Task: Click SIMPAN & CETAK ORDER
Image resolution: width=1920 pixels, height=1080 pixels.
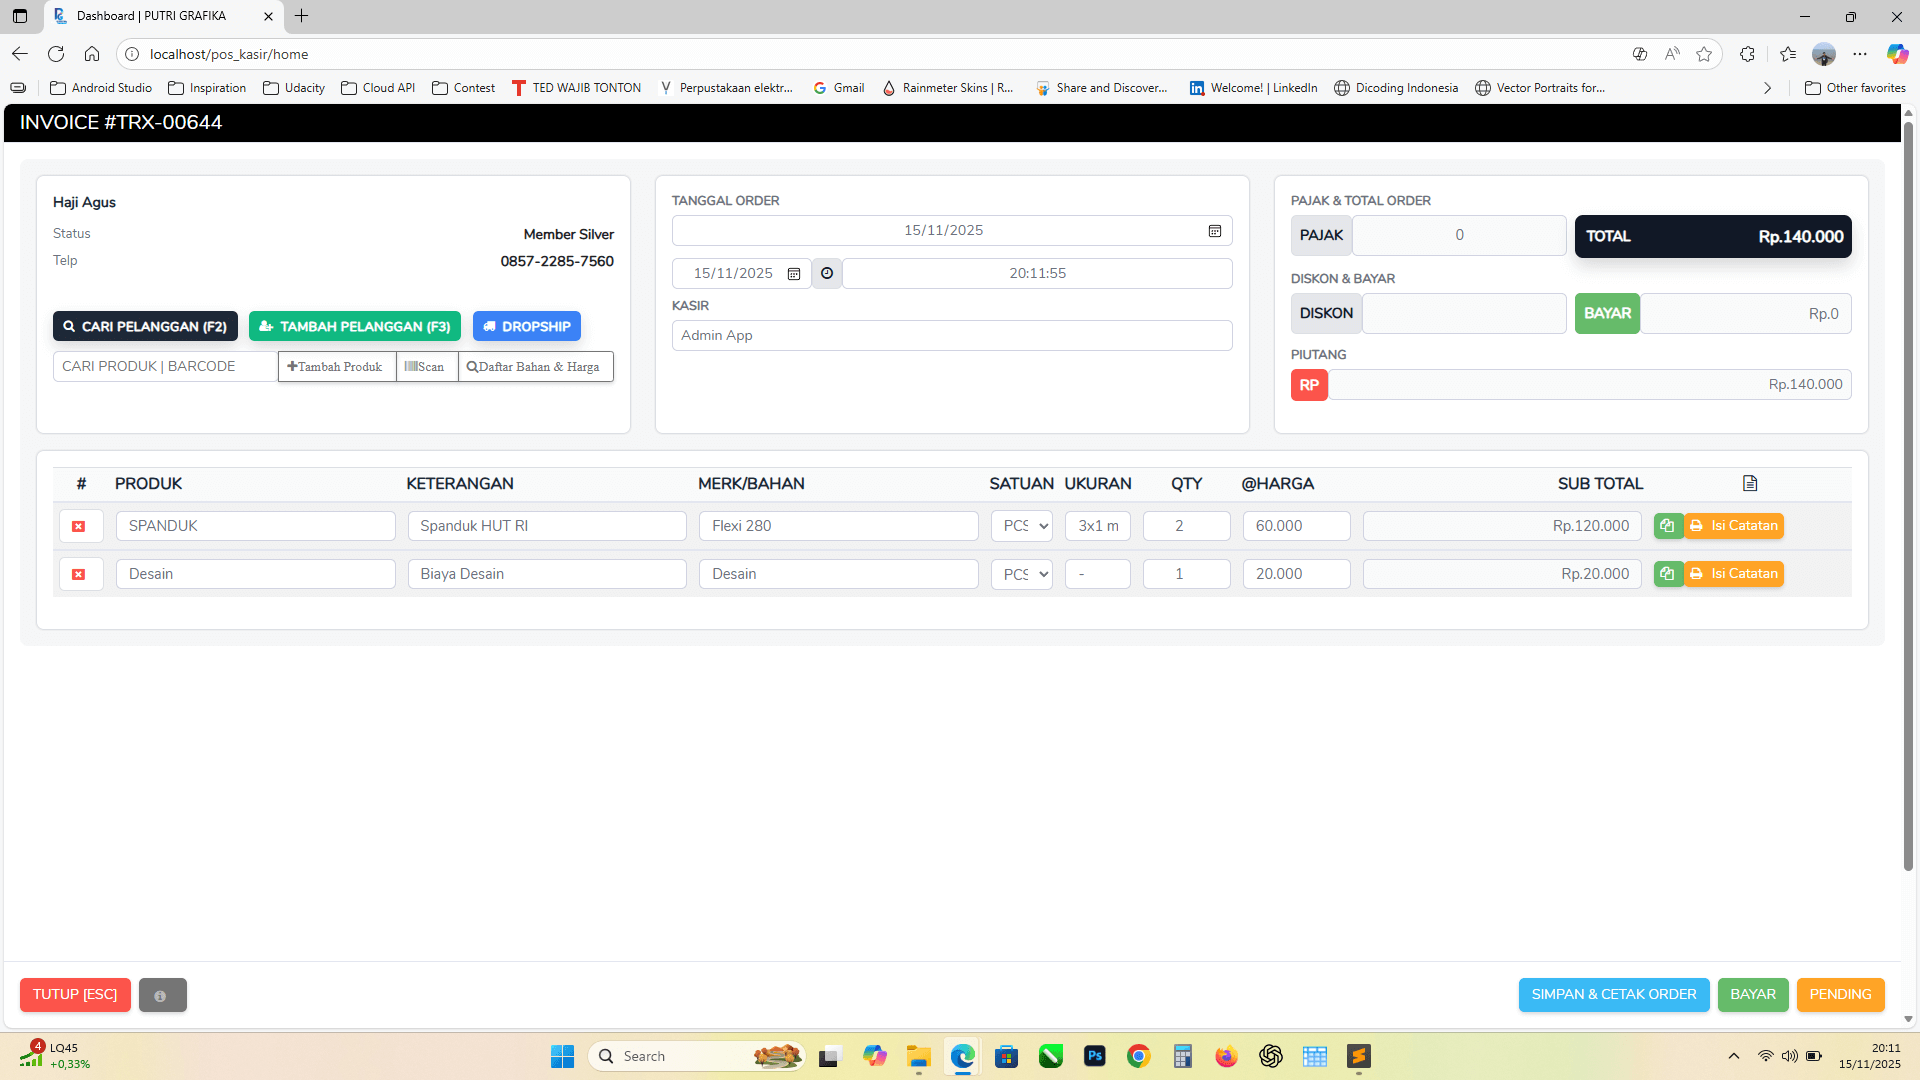Action: [1613, 994]
